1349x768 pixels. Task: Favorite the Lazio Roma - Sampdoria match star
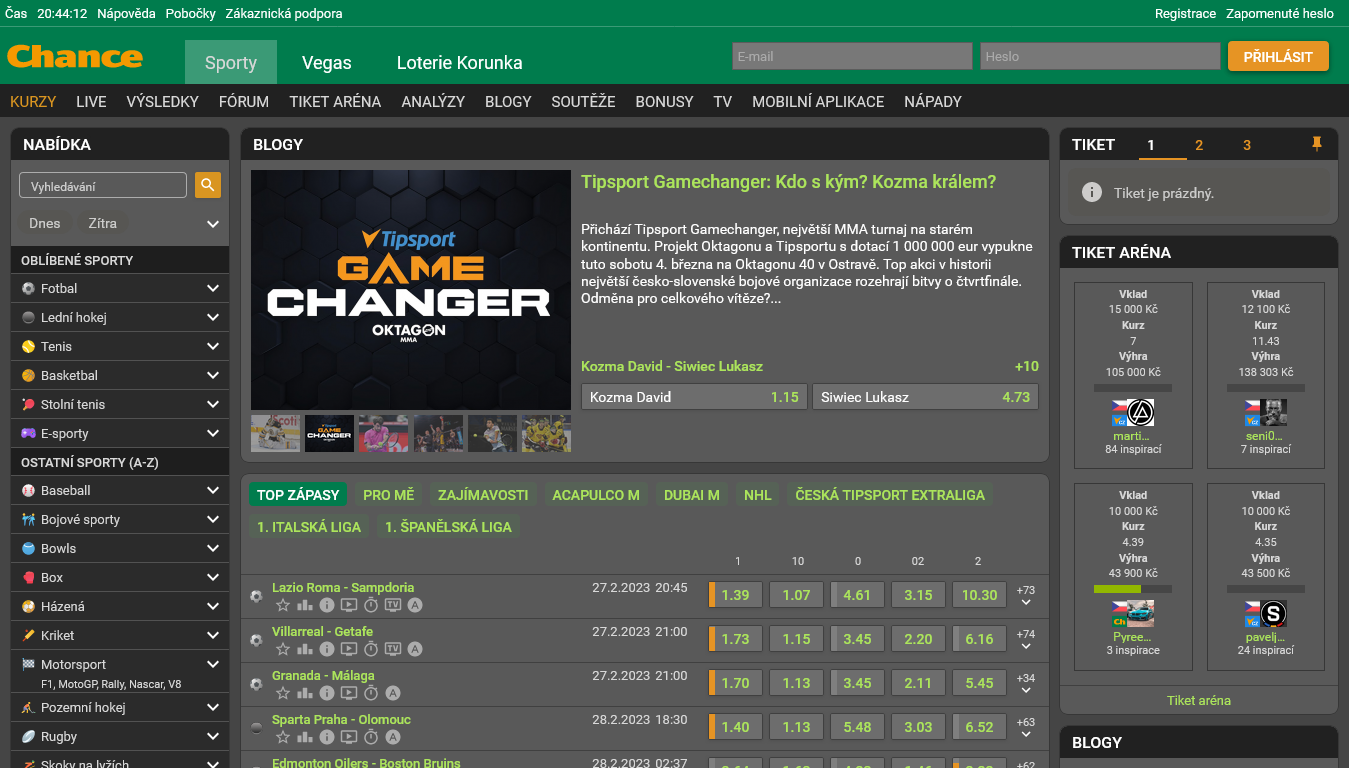coord(283,605)
